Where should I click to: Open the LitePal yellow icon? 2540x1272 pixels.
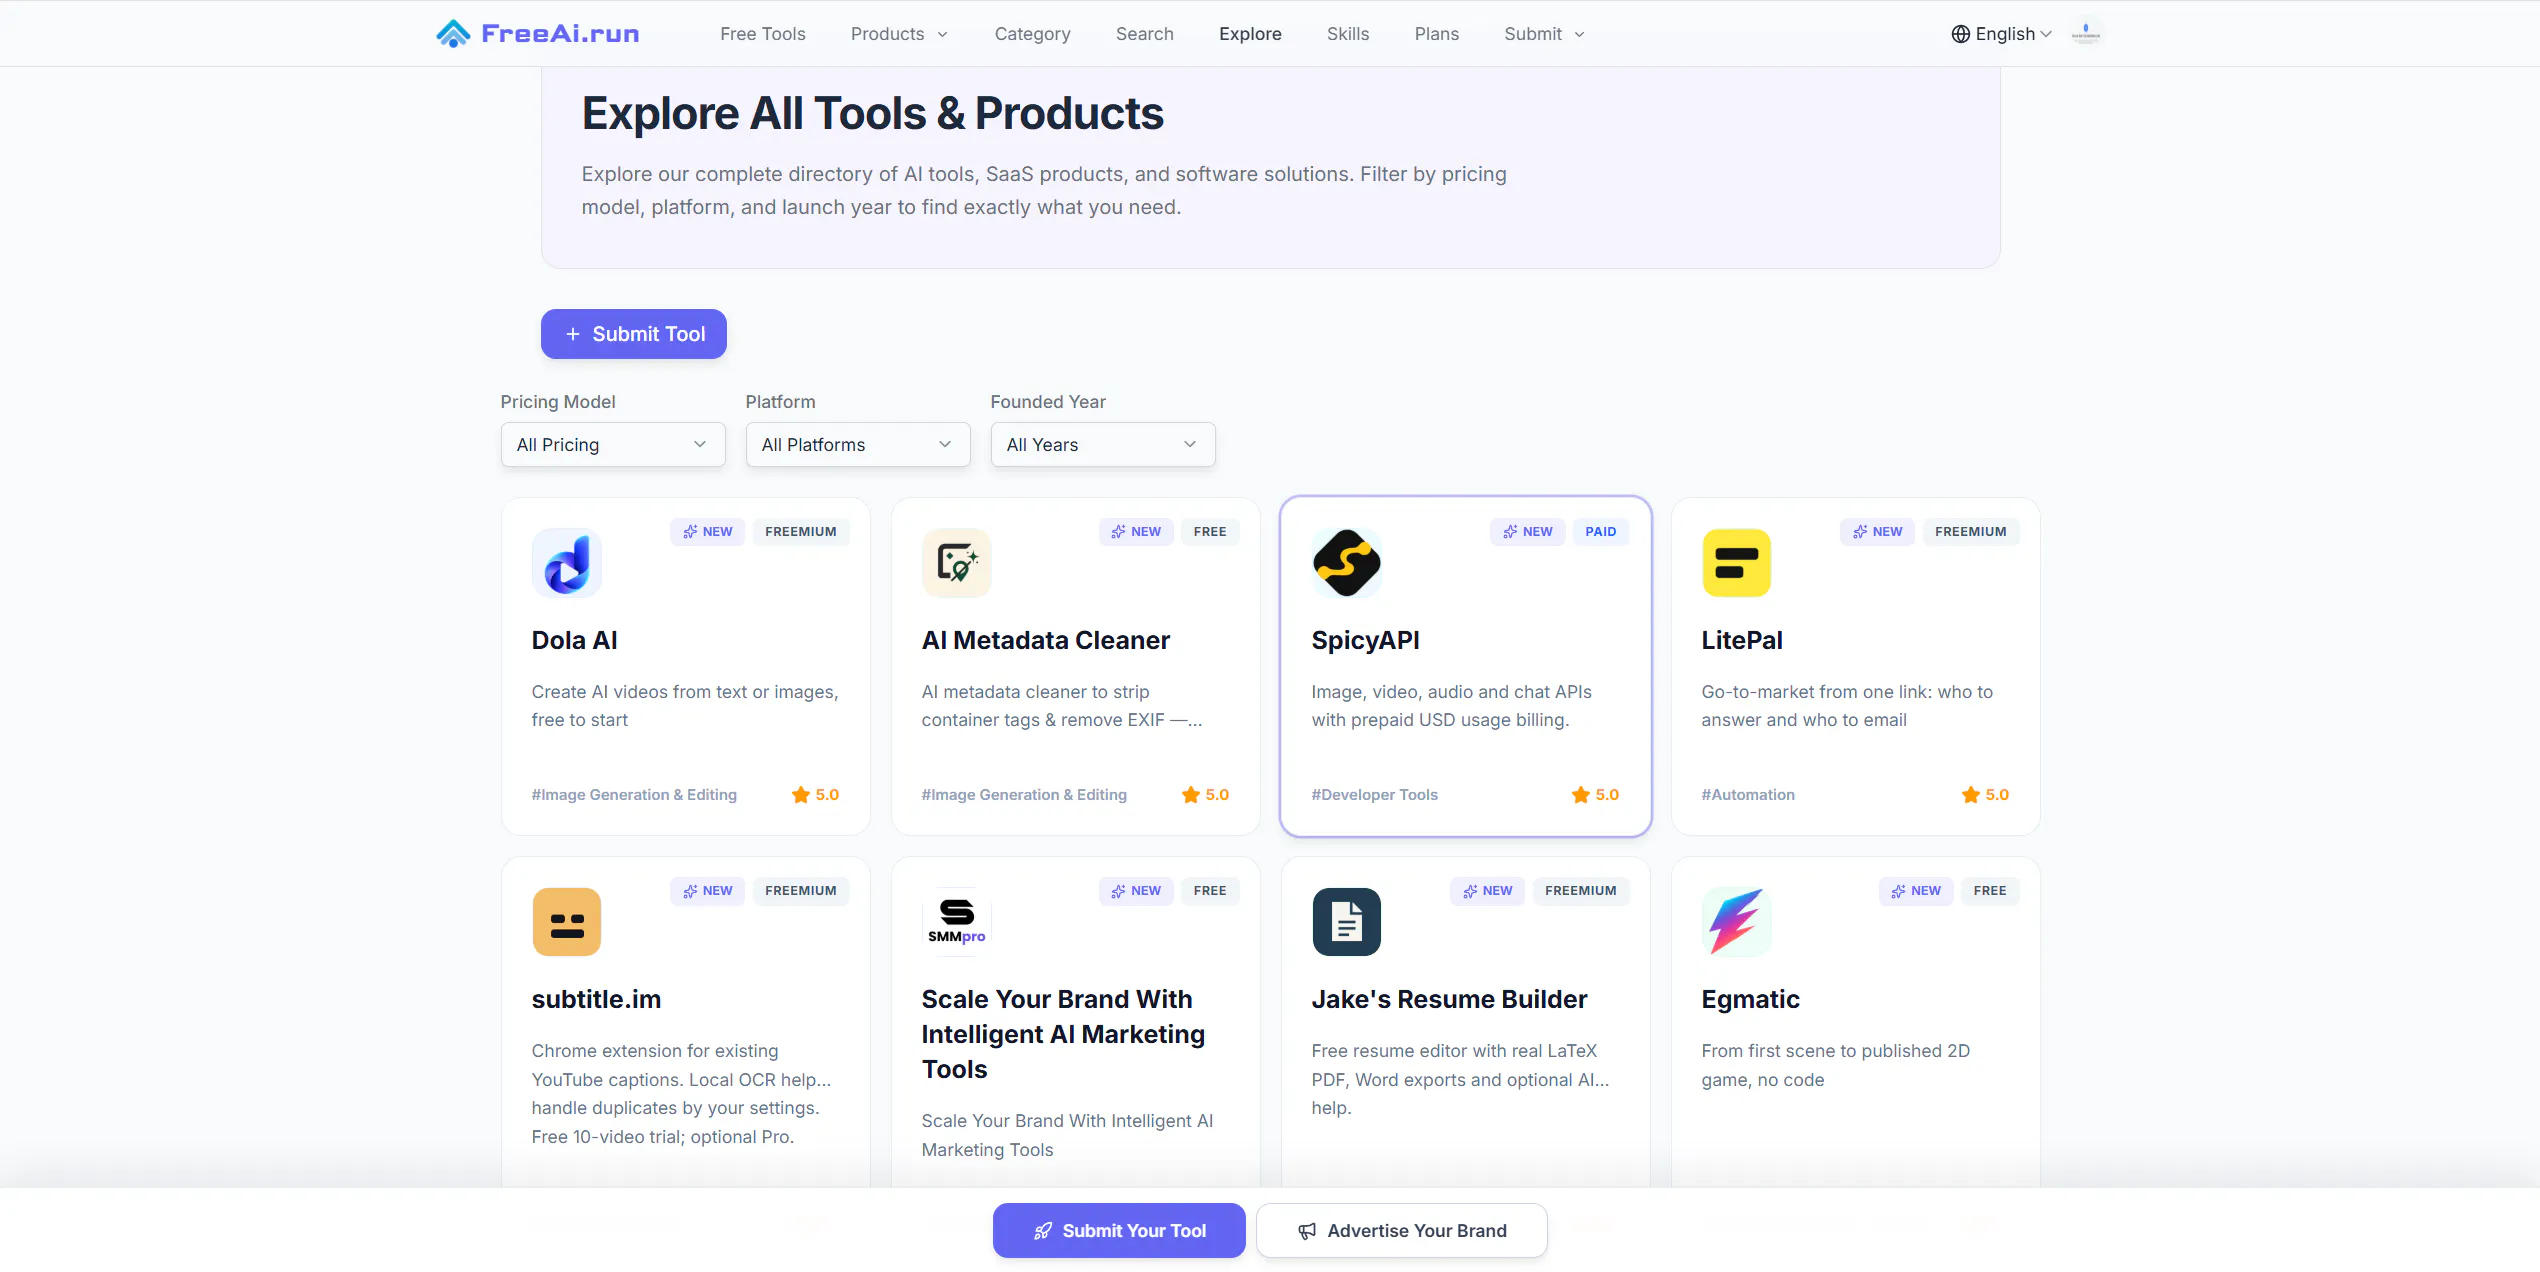[x=1736, y=563]
